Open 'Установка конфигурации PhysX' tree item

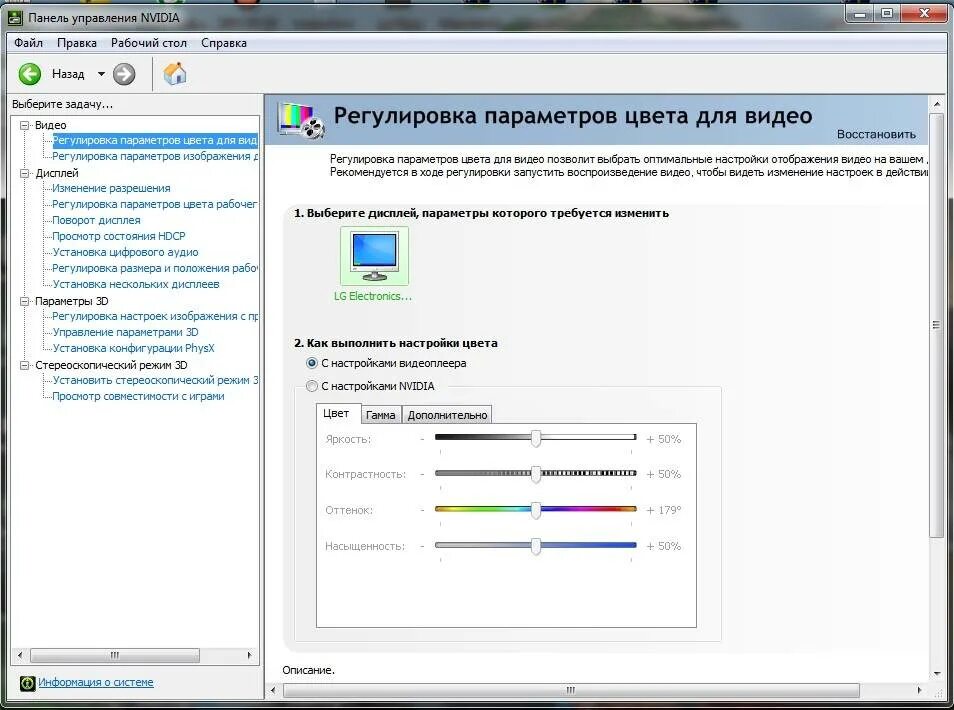pos(133,348)
